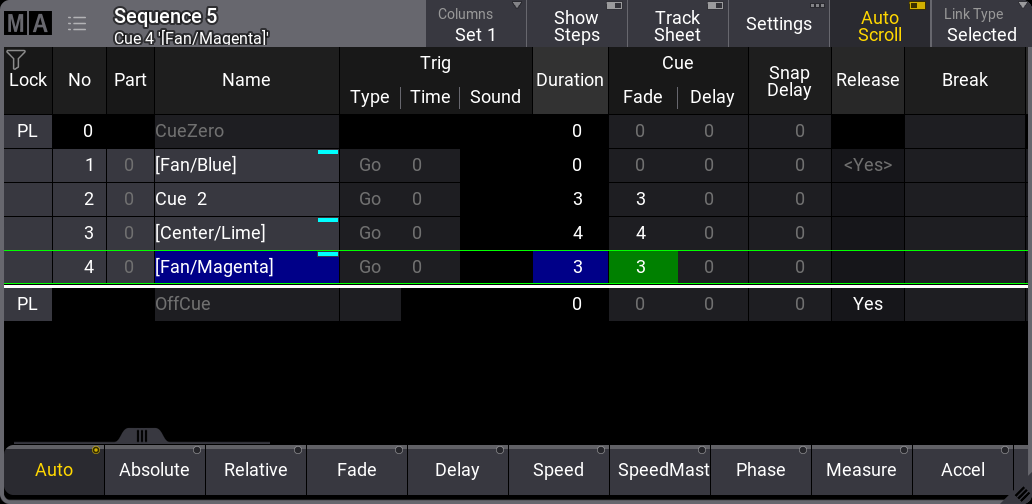Image resolution: width=1032 pixels, height=504 pixels.
Task: Toggle Show Steps option
Action: (577, 25)
